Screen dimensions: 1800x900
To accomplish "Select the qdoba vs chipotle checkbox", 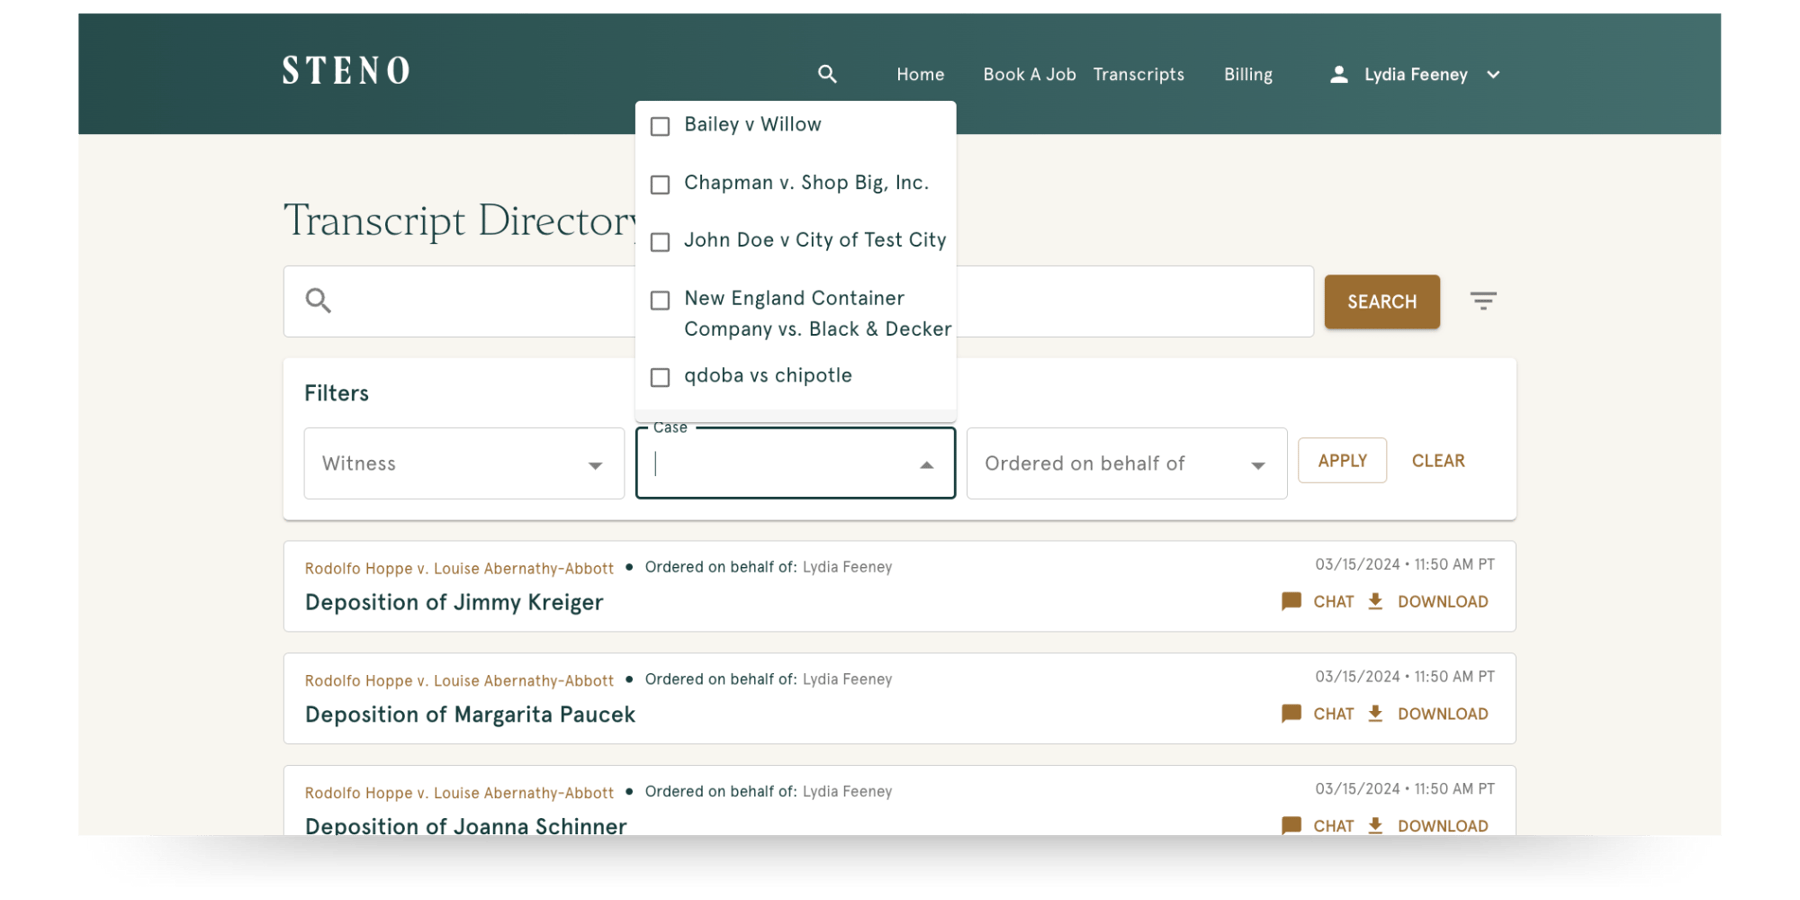I will (660, 378).
